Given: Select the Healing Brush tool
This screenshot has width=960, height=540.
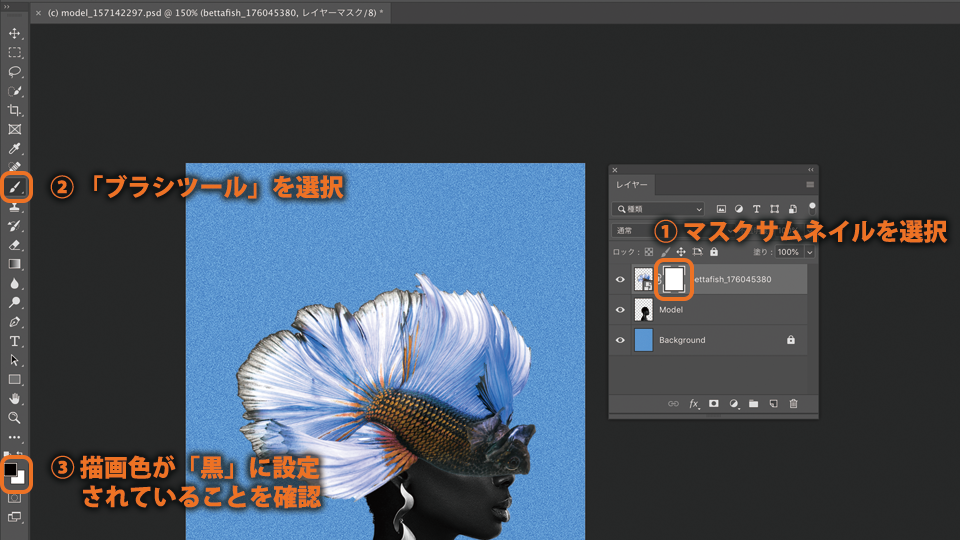Looking at the screenshot, I should [14, 167].
